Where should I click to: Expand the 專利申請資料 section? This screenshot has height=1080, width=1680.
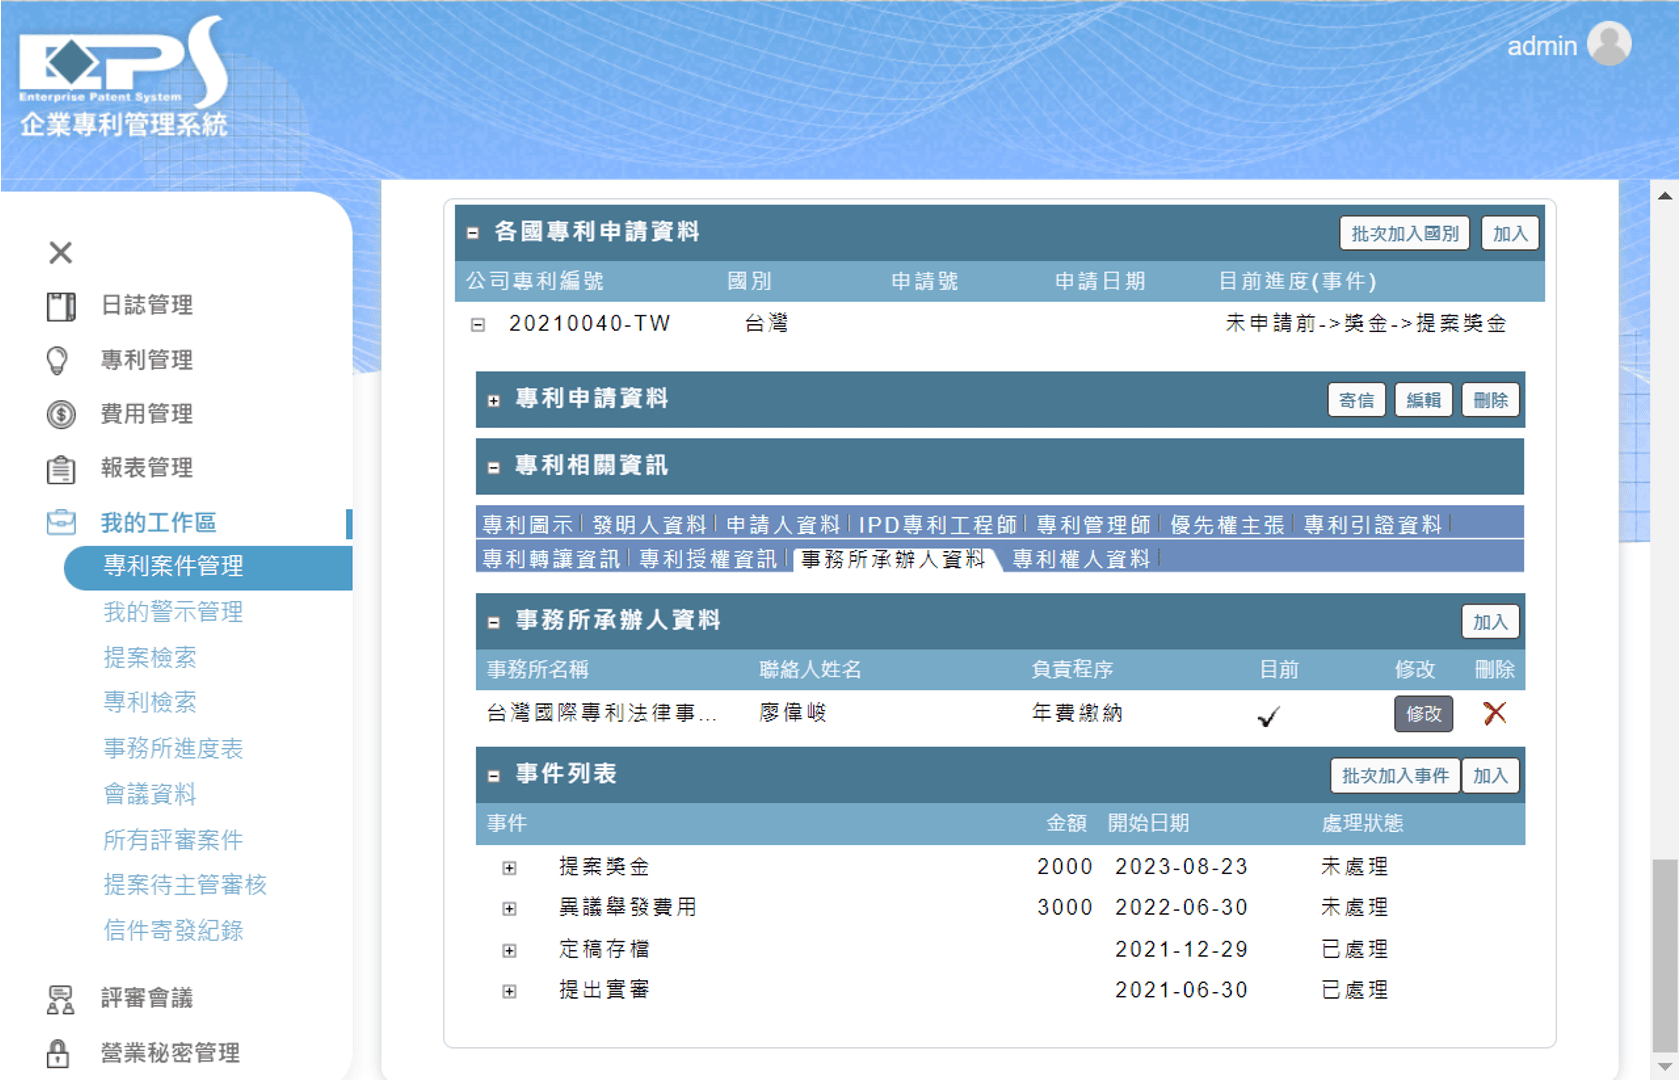pyautogui.click(x=493, y=400)
